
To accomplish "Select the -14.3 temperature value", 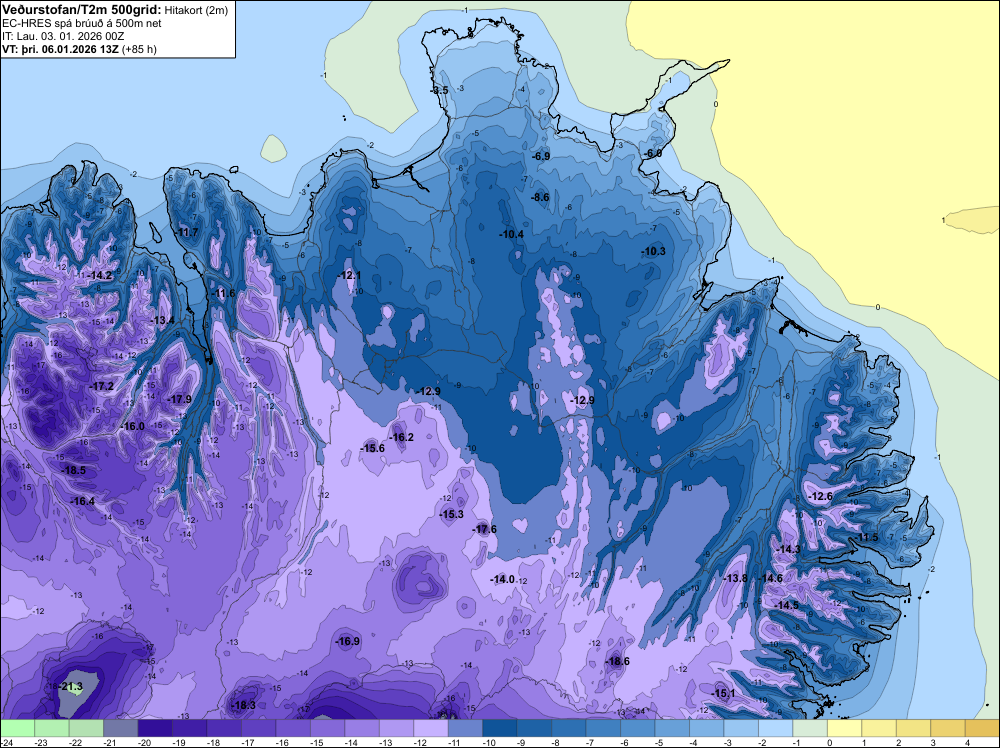I will [x=789, y=550].
